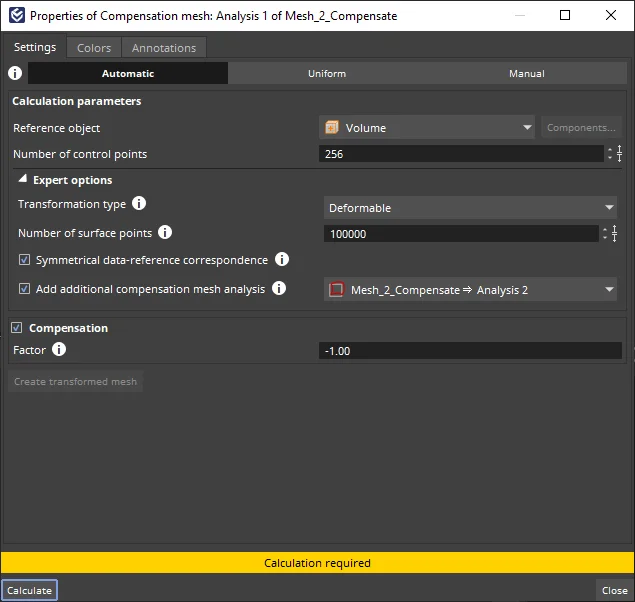Click the Calculate button
The width and height of the screenshot is (635, 602).
29,590
